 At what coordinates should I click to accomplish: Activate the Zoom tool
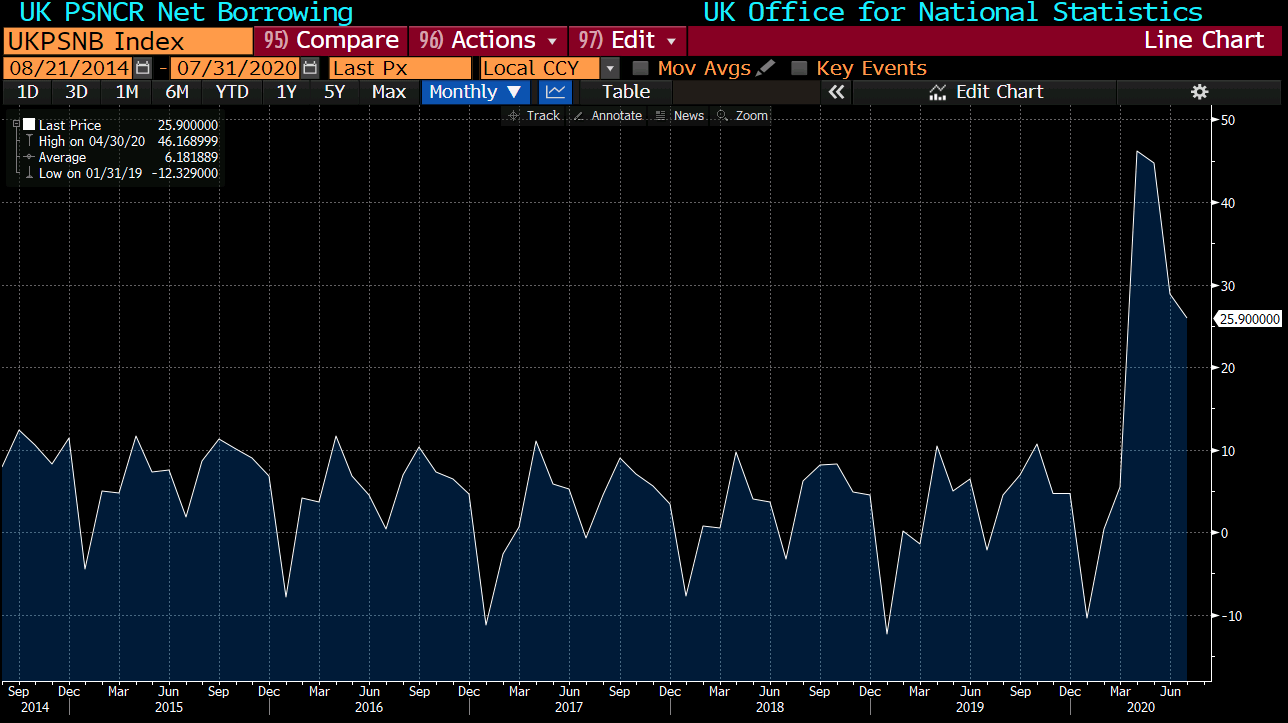click(x=743, y=116)
